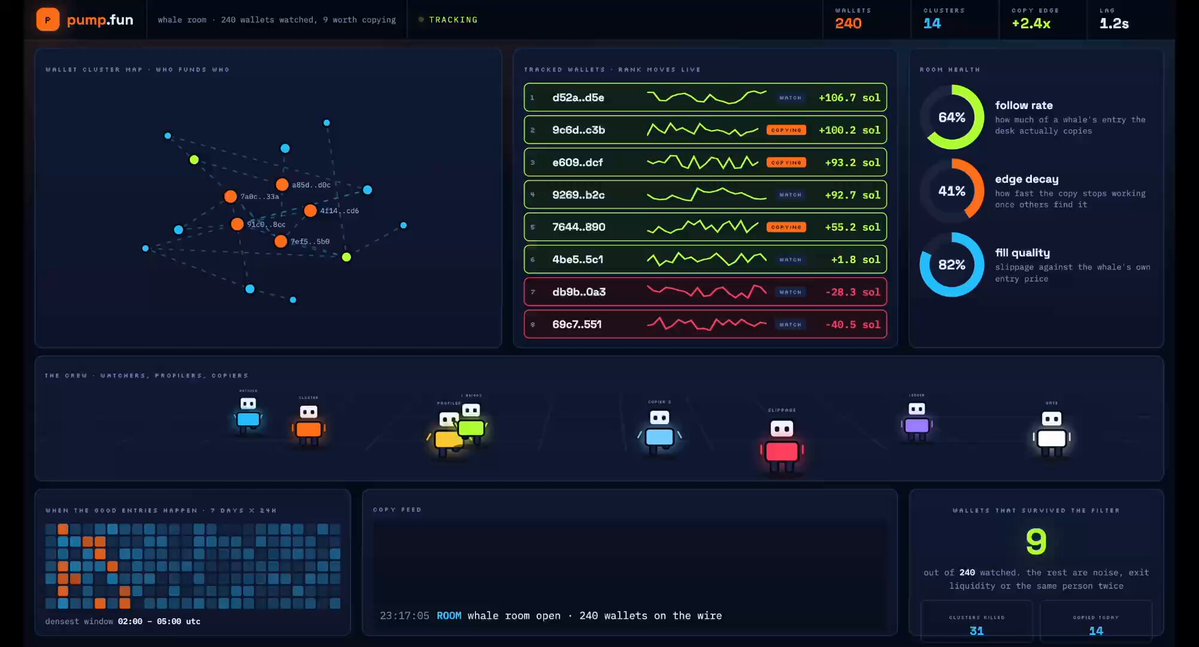The width and height of the screenshot is (1199, 647).
Task: Click the orange node 91c0..8cc
Action: [237, 224]
